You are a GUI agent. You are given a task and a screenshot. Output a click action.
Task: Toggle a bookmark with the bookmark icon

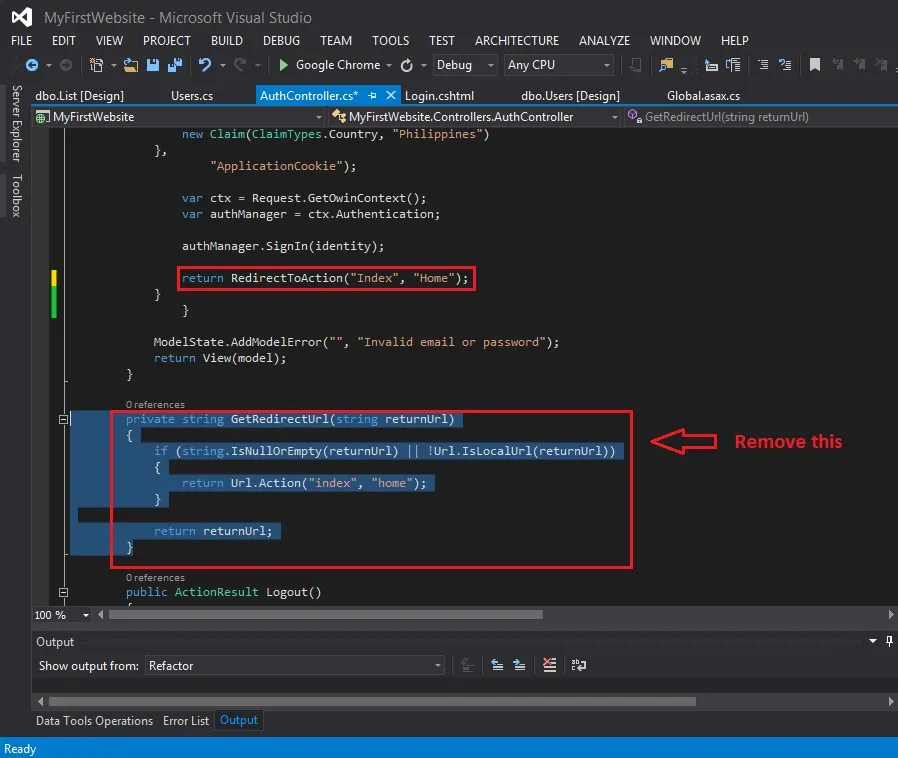[814, 65]
